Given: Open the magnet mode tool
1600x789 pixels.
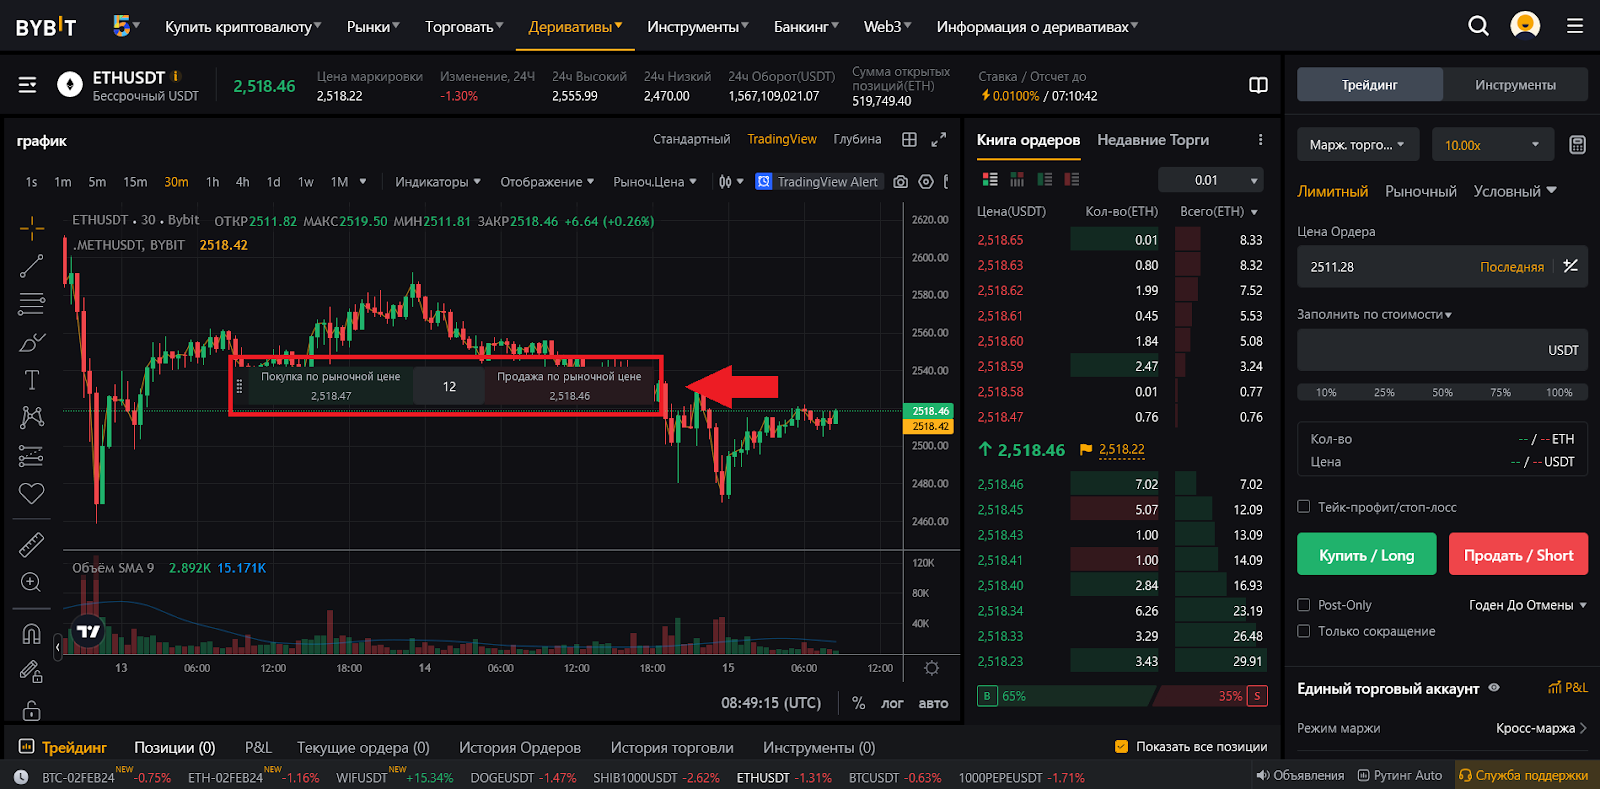Looking at the screenshot, I should pos(31,634).
